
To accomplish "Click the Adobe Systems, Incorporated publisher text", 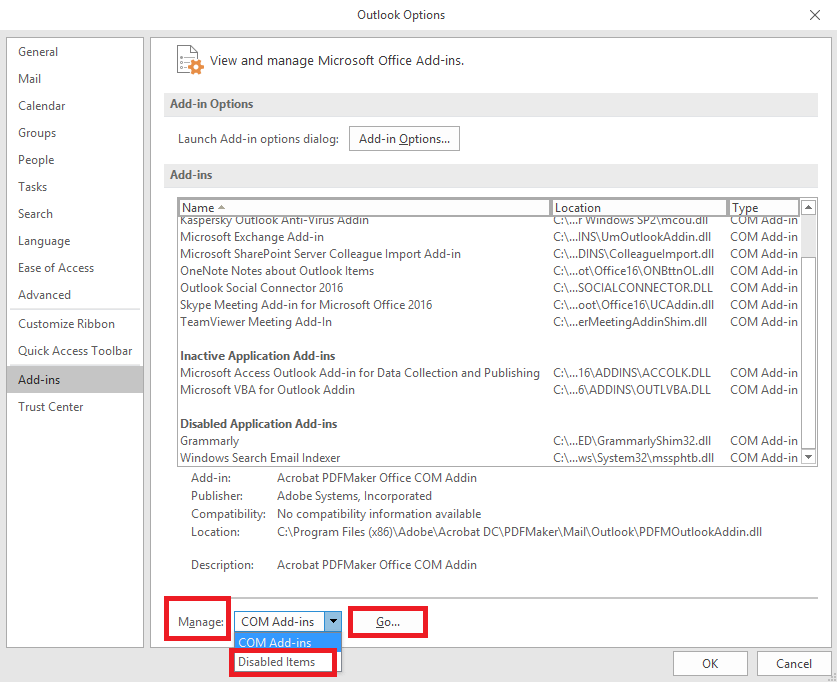I will point(354,496).
